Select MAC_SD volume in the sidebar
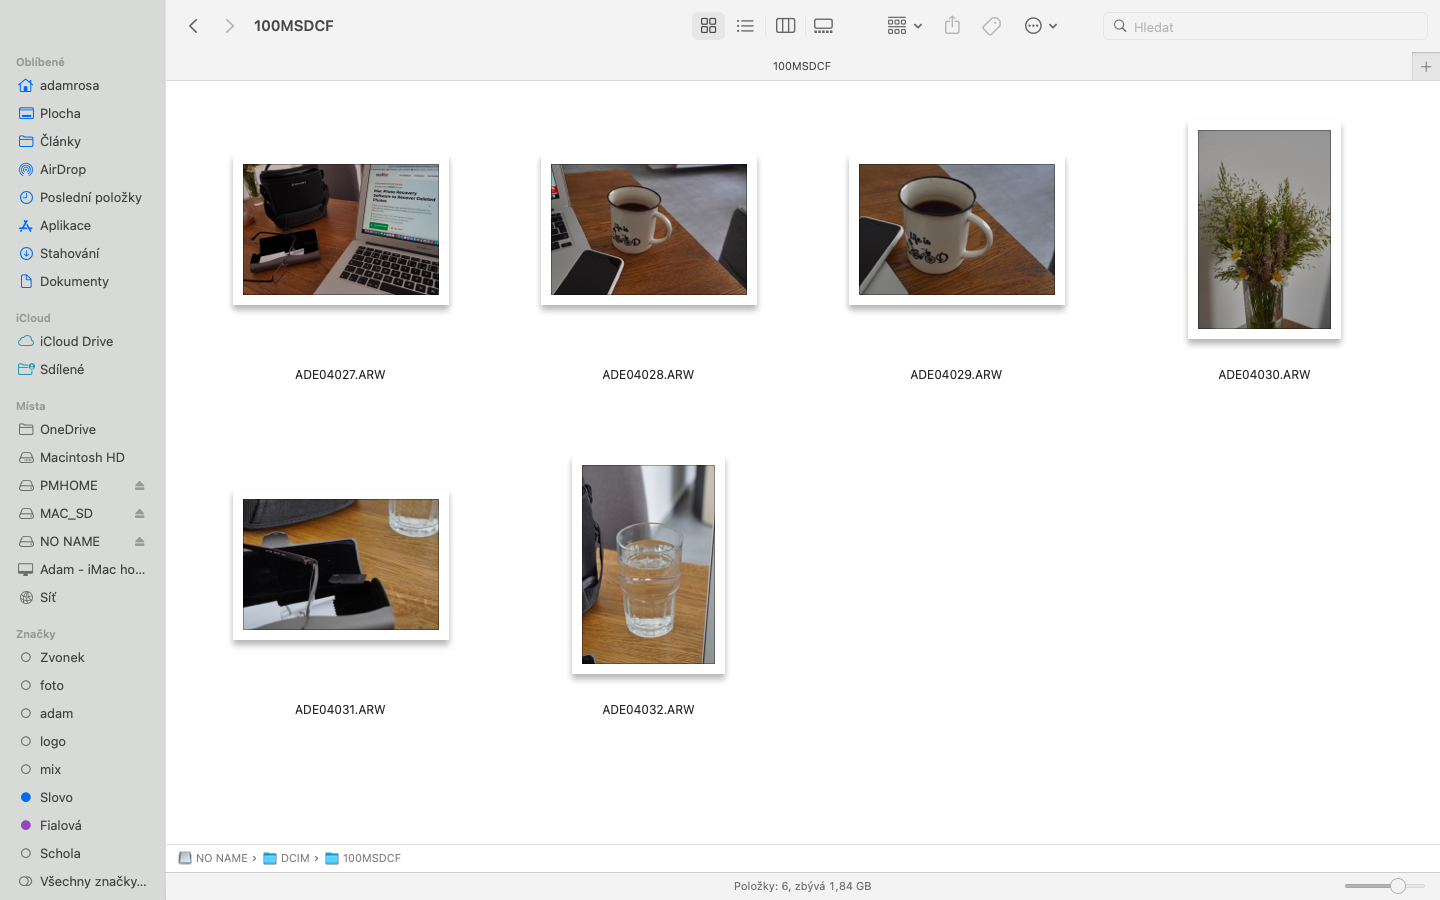 click(x=66, y=513)
